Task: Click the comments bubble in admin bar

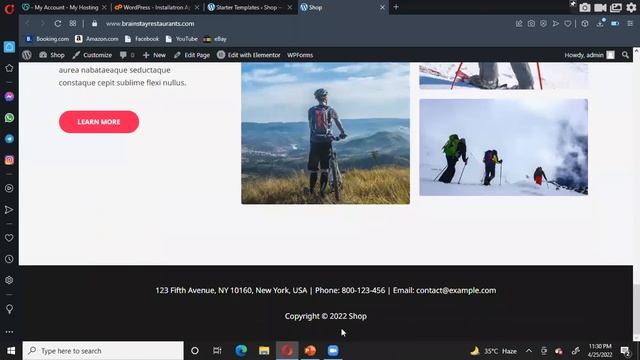Action: (x=127, y=55)
